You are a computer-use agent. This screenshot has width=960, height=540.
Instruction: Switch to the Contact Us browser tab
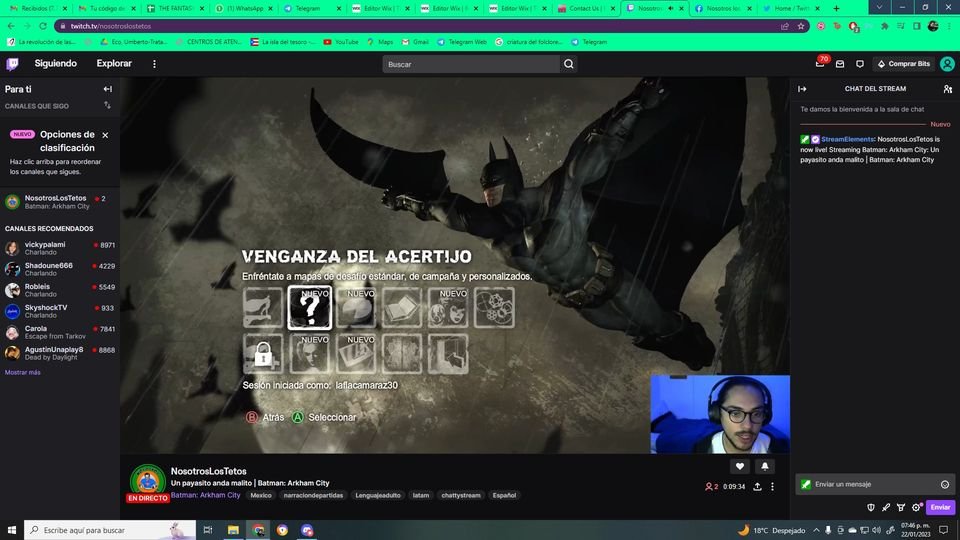[587, 9]
